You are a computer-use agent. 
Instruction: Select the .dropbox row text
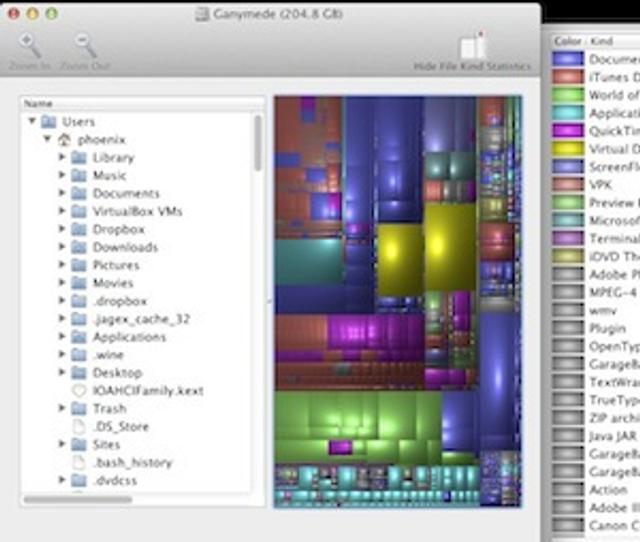[x=120, y=301]
